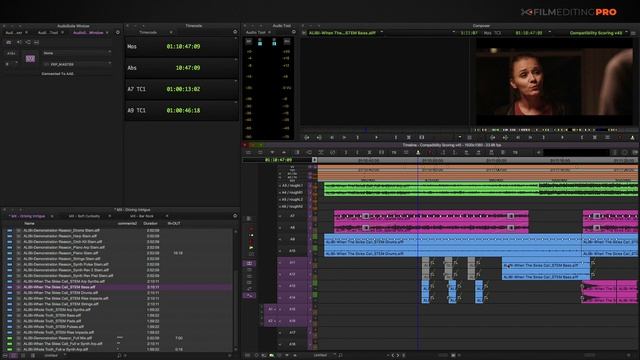640x360 pixels.
Task: Select the AudioSuite Window tab
Action: [x=88, y=32]
